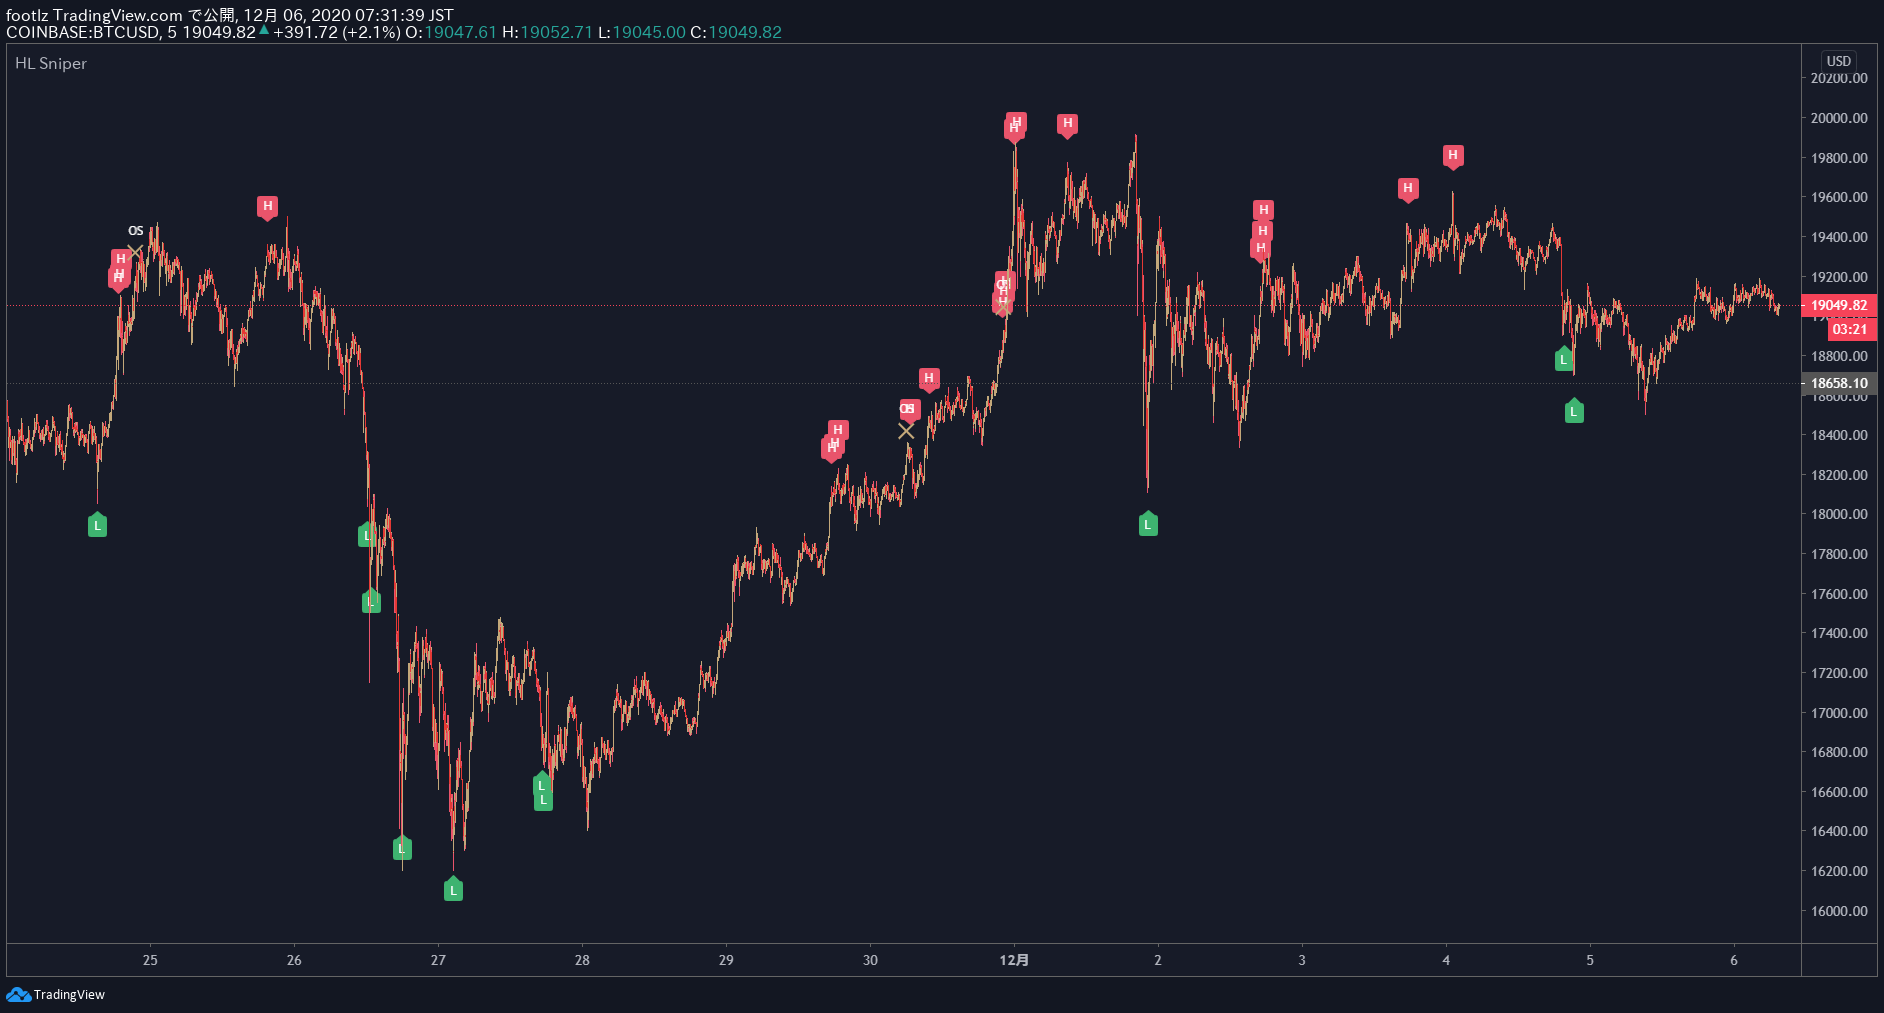Click the COINBASE:BTCUSD symbol text in header
The width and height of the screenshot is (1884, 1013).
[83, 32]
